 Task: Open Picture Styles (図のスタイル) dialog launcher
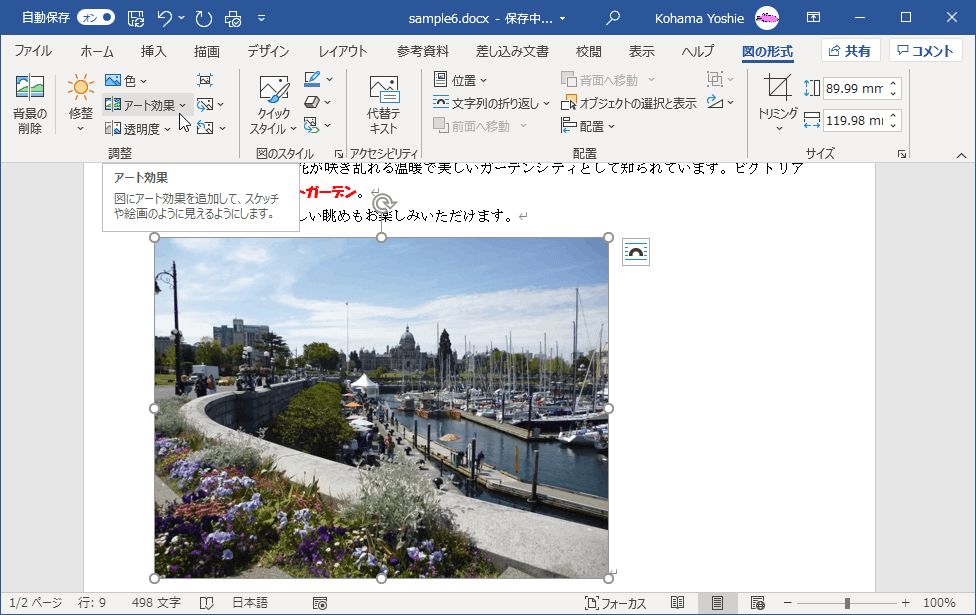pyautogui.click(x=339, y=154)
